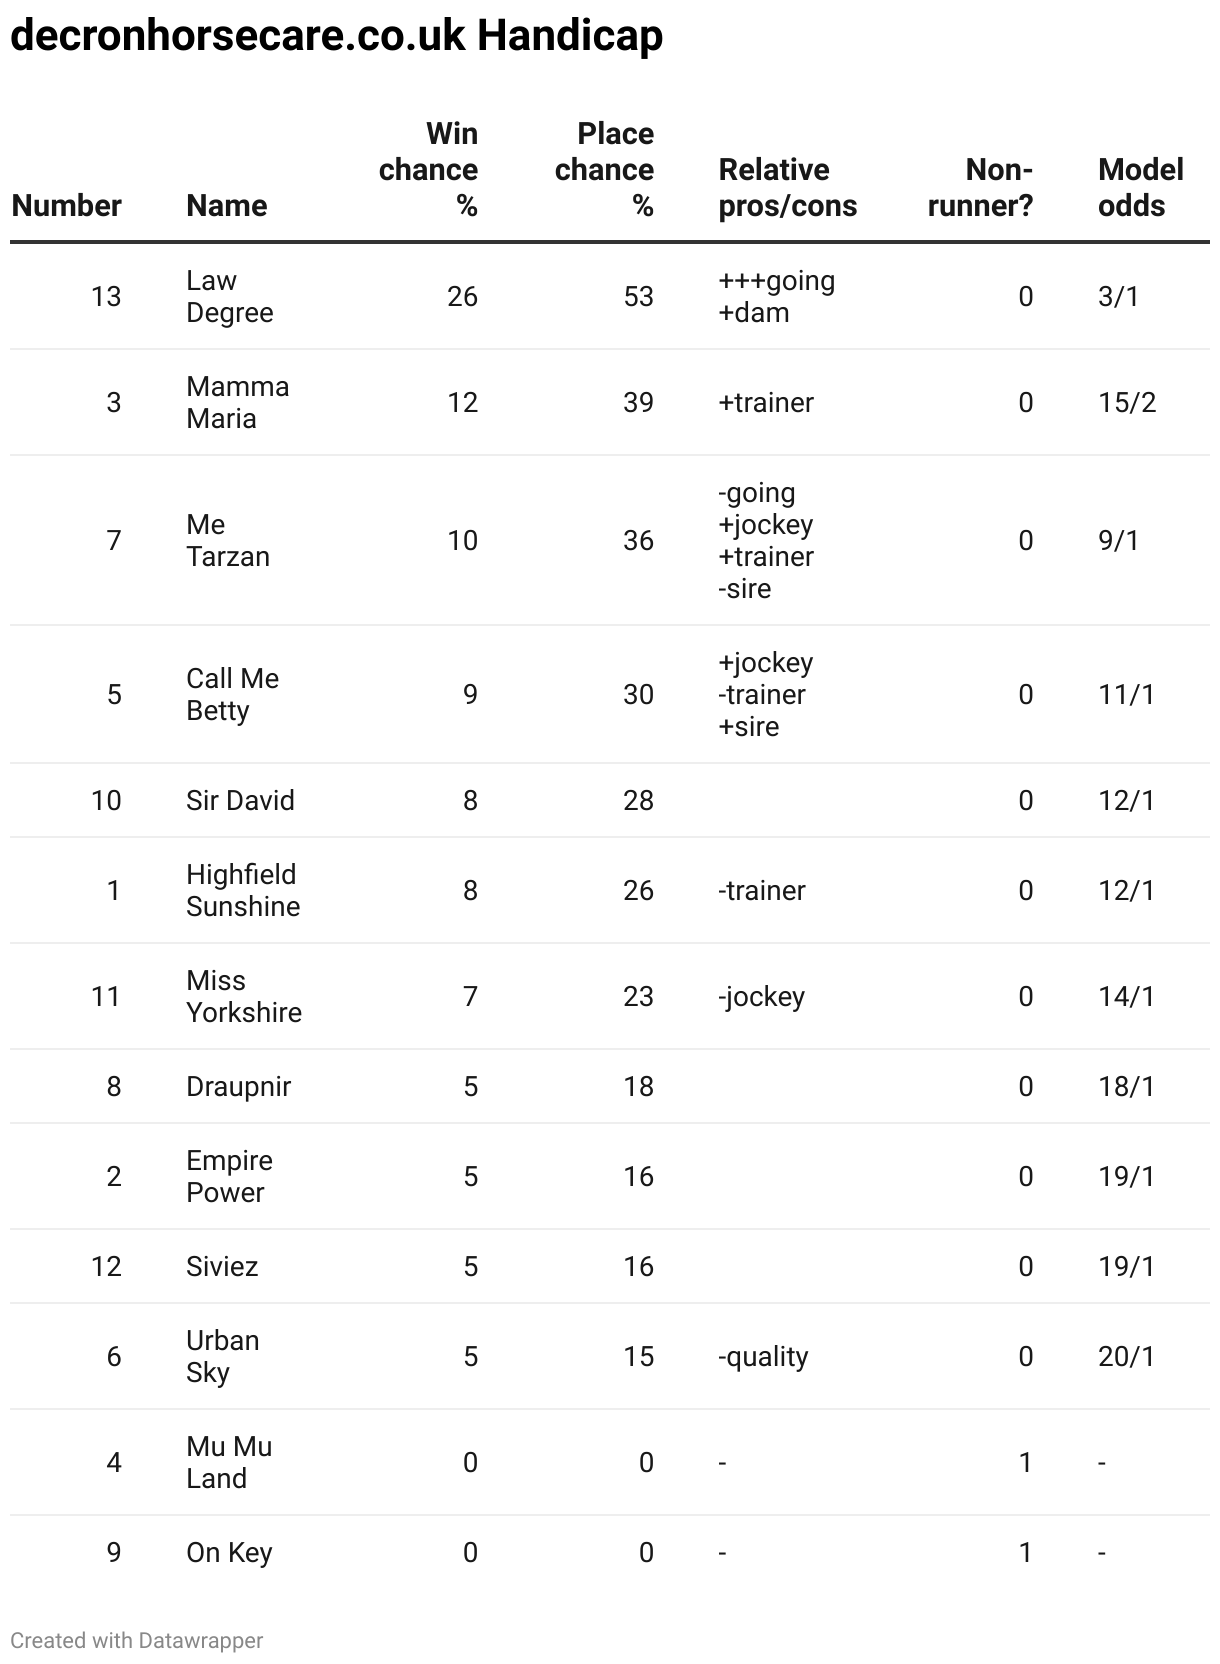Click the Relative pros/cons column header
This screenshot has width=1220, height=1664.
(787, 188)
